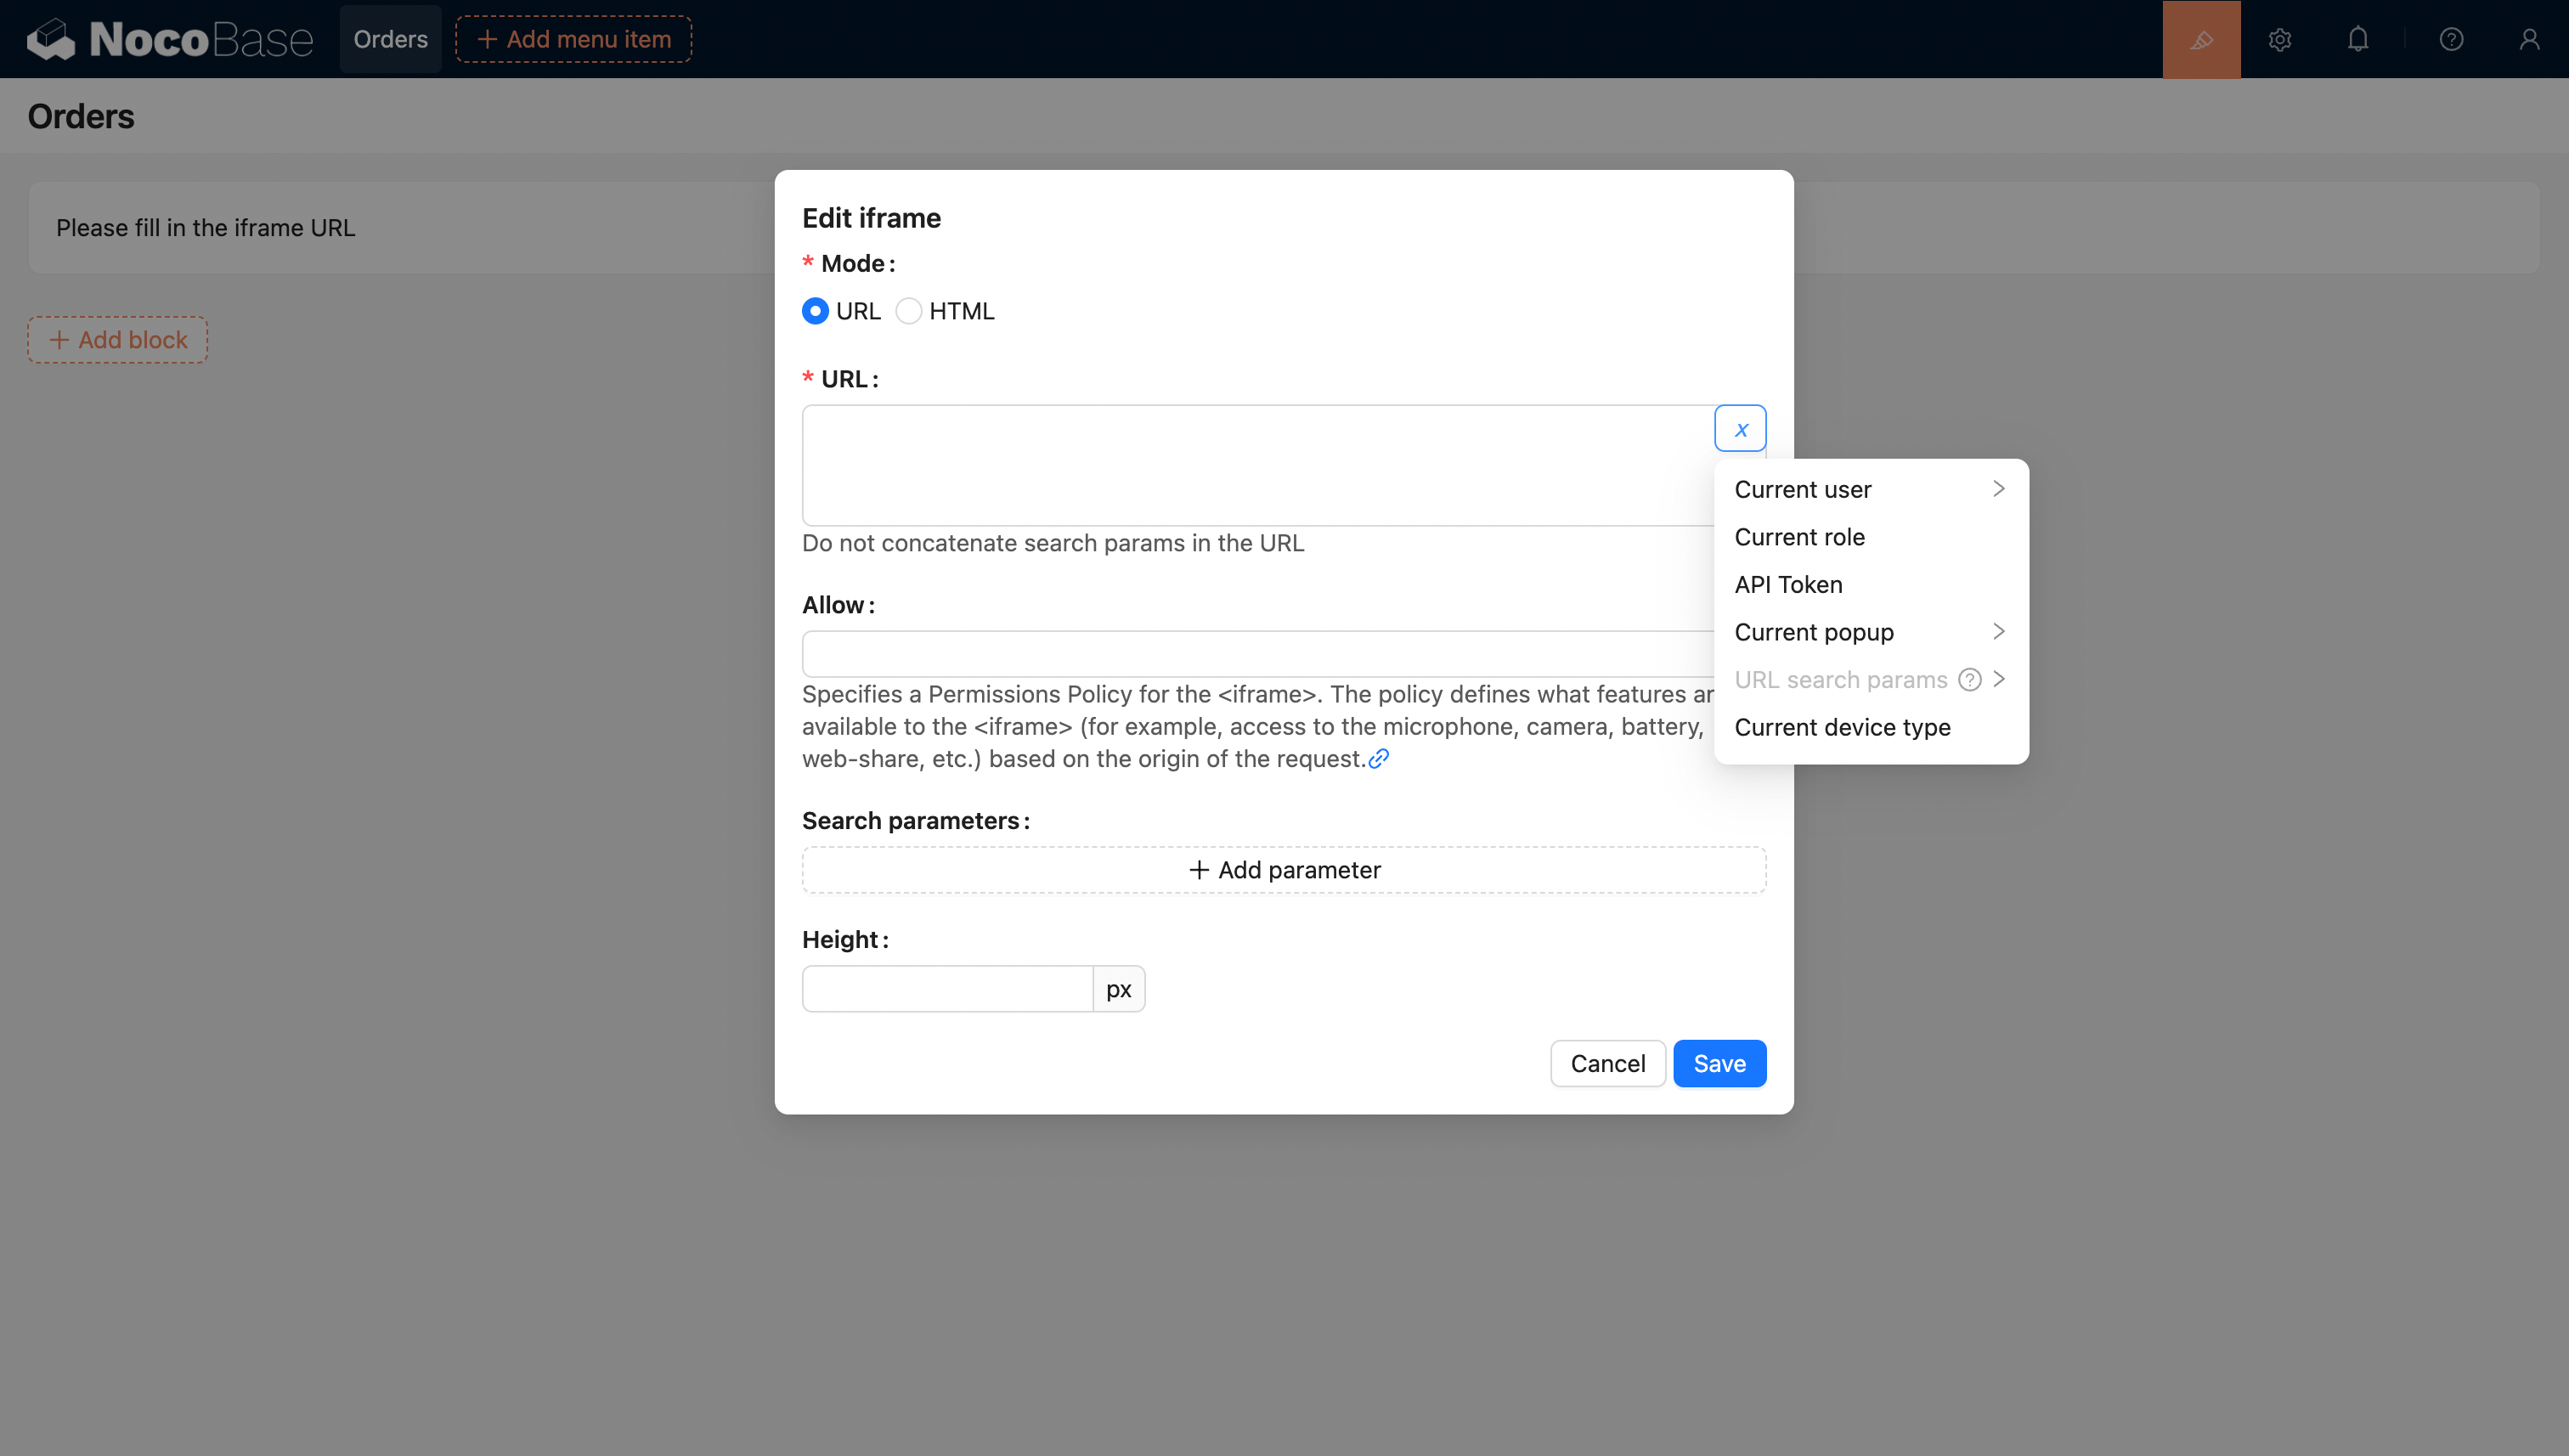This screenshot has width=2569, height=1456.
Task: Open the user profile icon
Action: click(x=2528, y=39)
